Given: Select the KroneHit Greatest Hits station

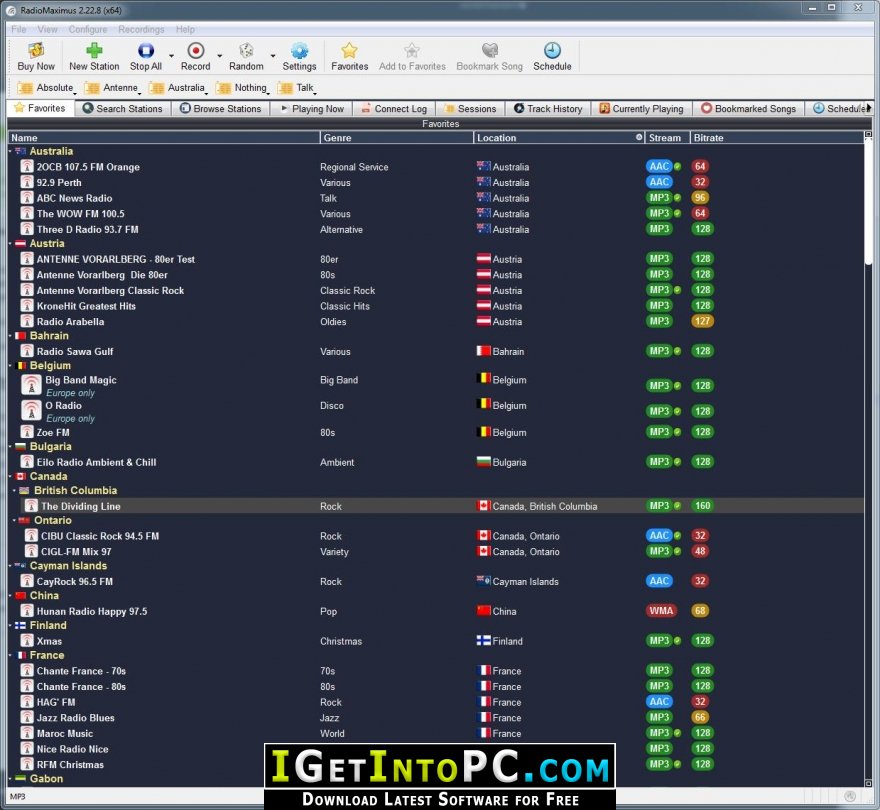Looking at the screenshot, I should coord(86,306).
